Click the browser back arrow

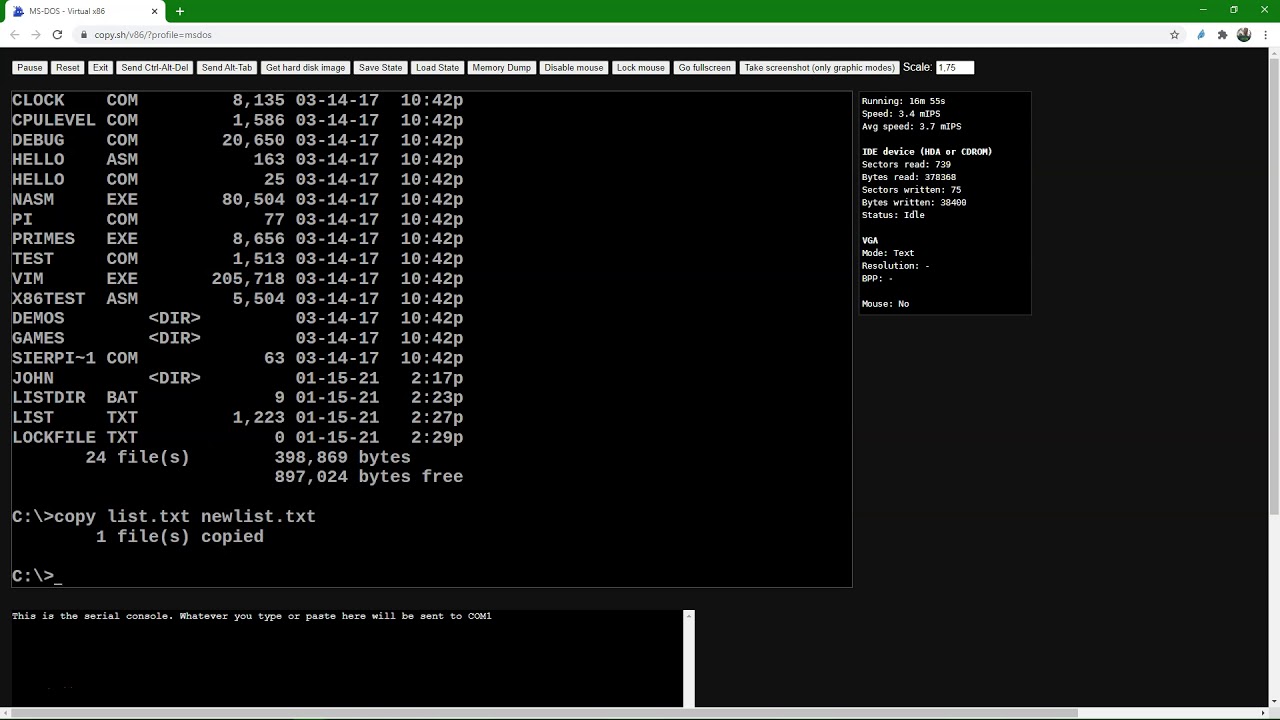coord(14,34)
